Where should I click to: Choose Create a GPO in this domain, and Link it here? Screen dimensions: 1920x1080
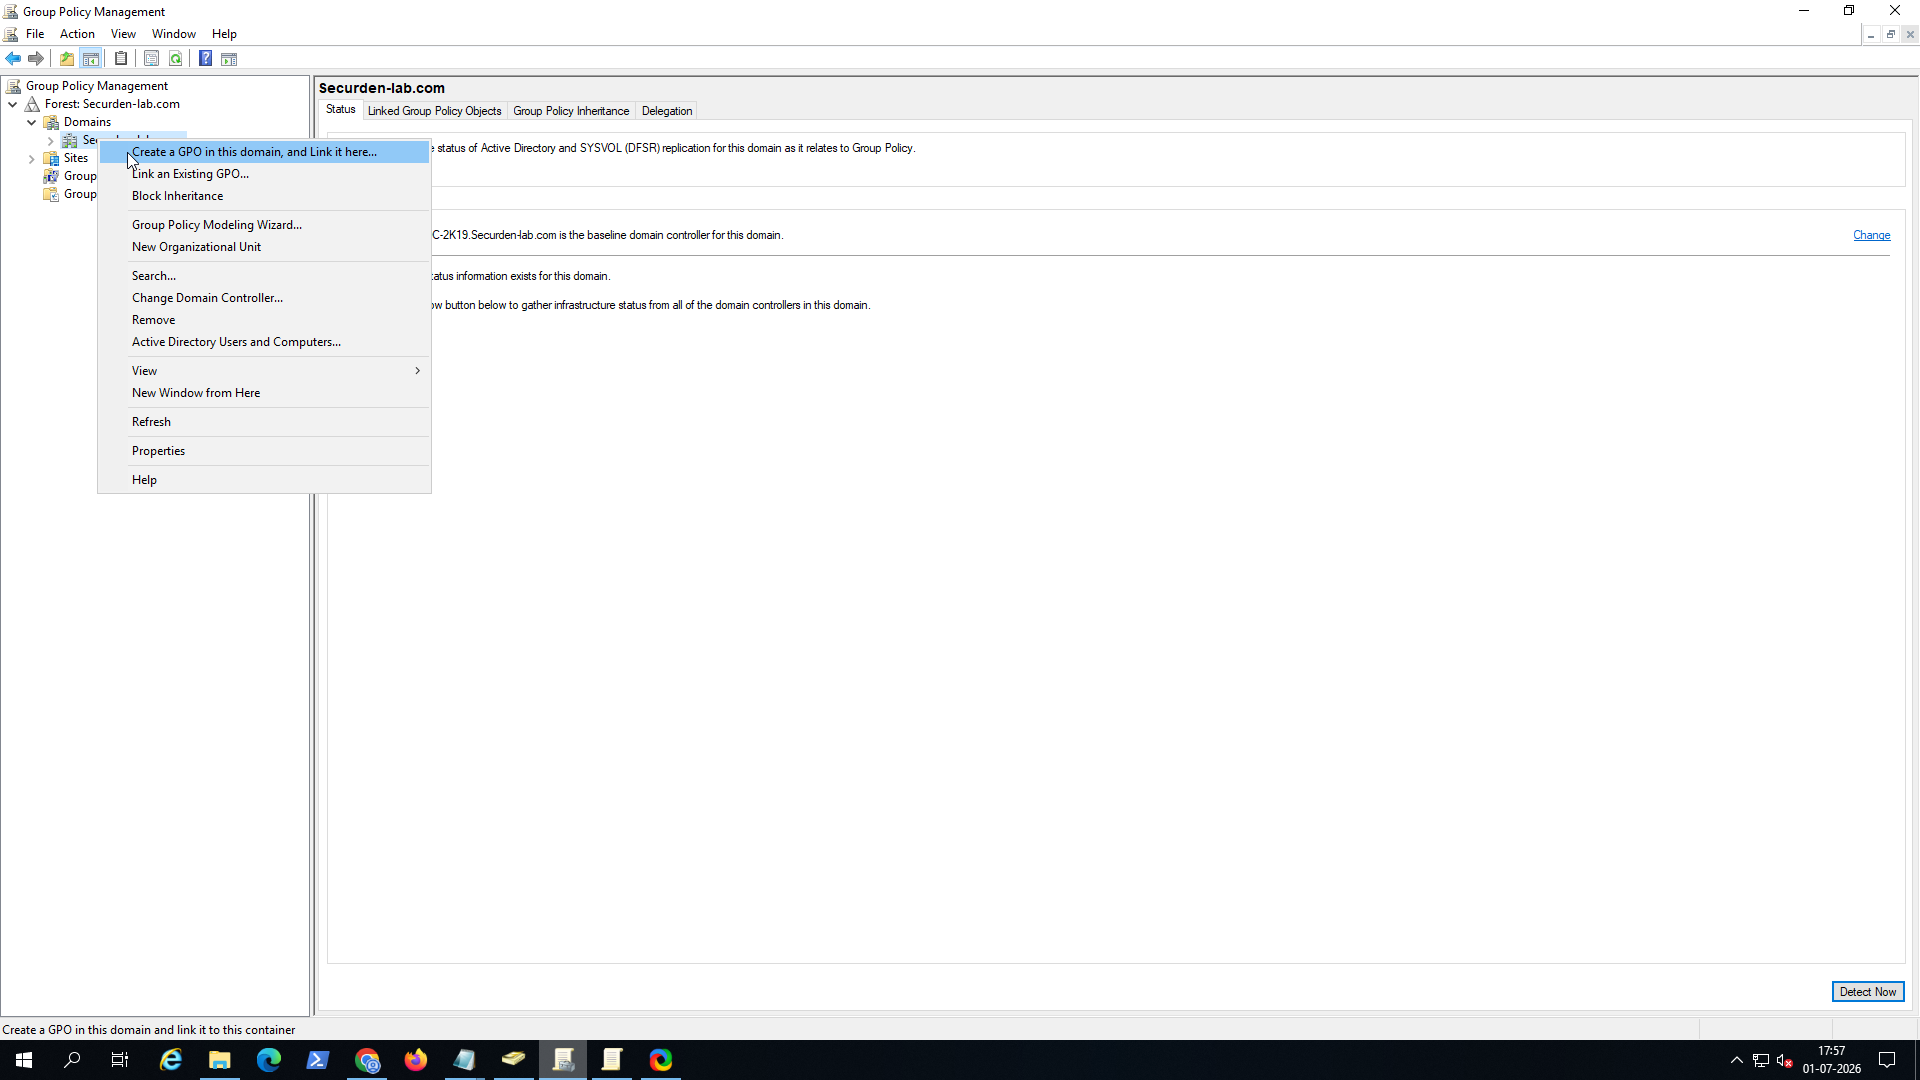pos(265,152)
